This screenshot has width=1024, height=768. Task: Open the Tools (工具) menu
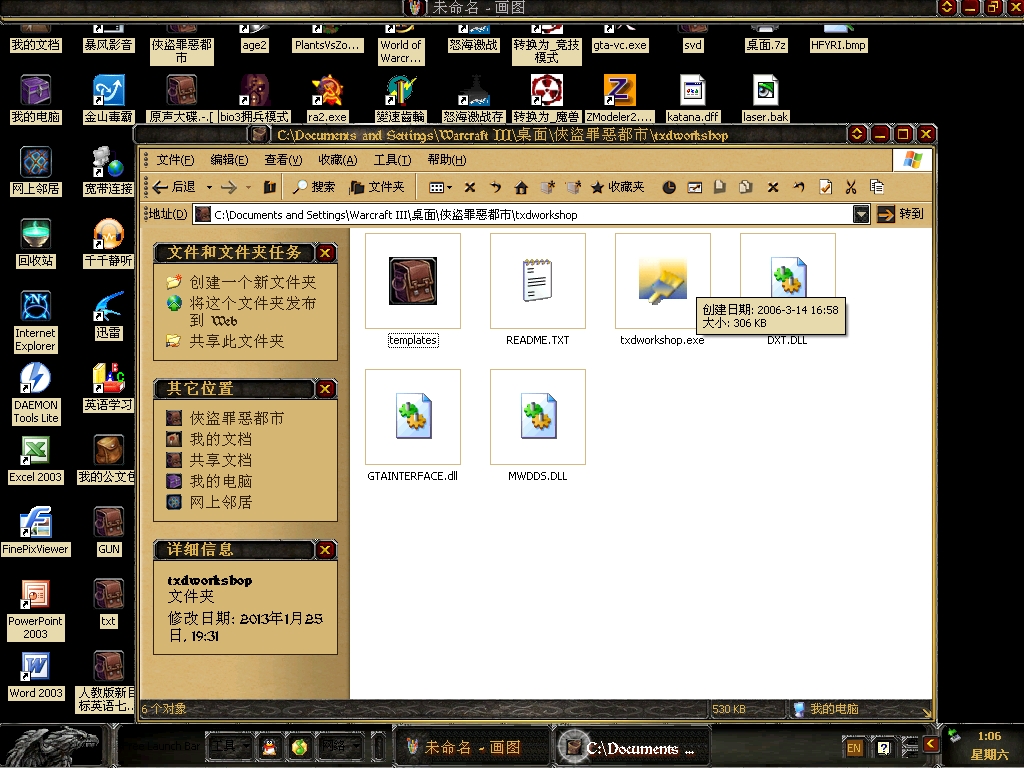(x=392, y=160)
